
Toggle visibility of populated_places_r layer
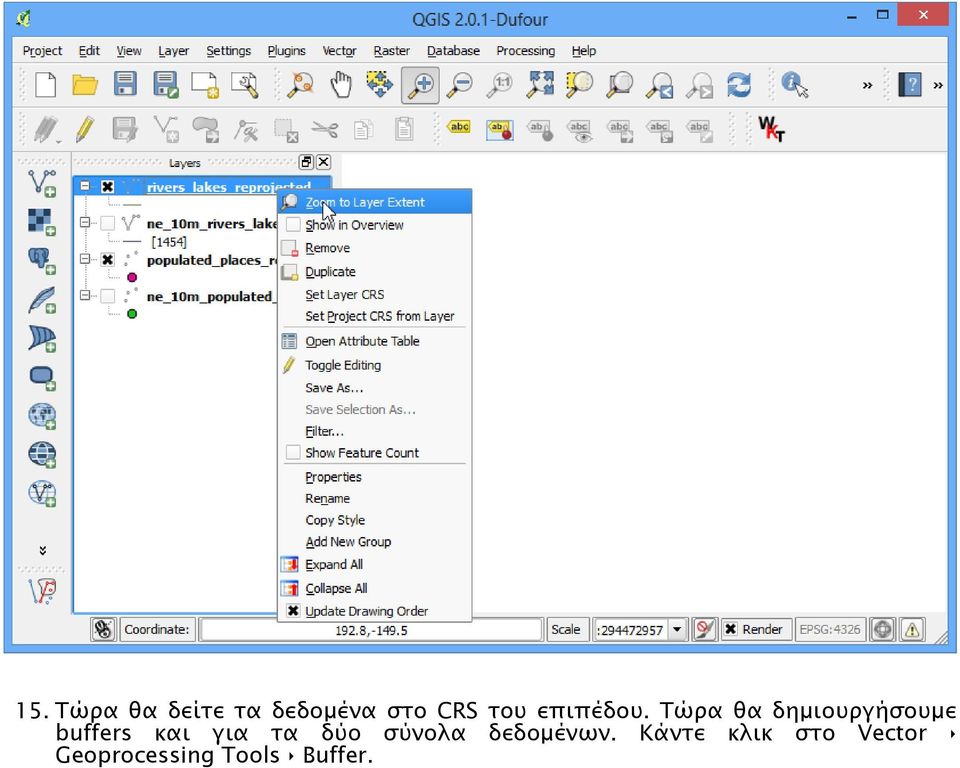click(108, 260)
